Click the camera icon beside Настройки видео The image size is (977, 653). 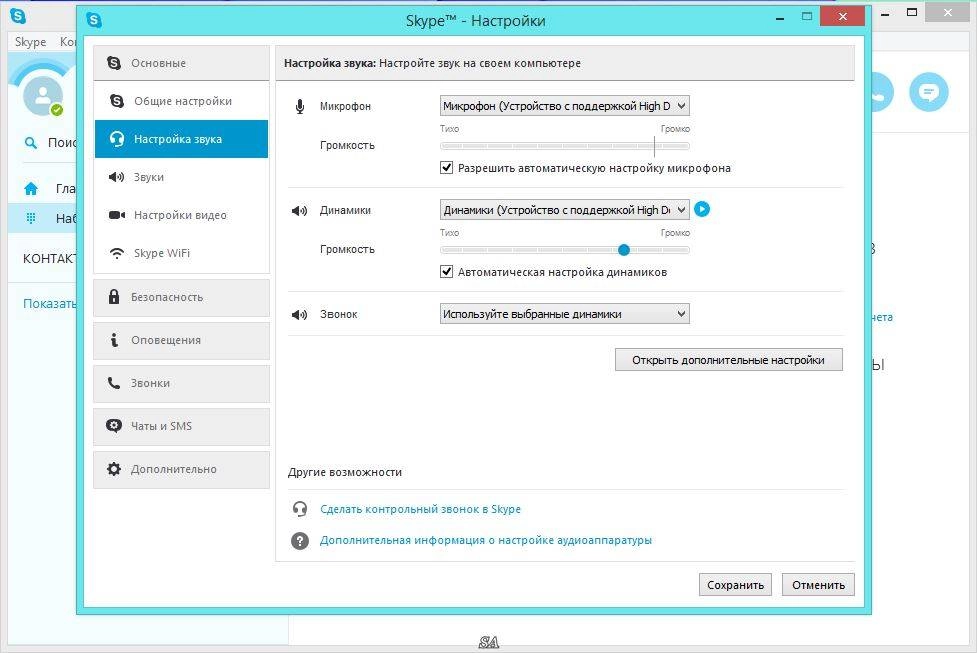117,215
